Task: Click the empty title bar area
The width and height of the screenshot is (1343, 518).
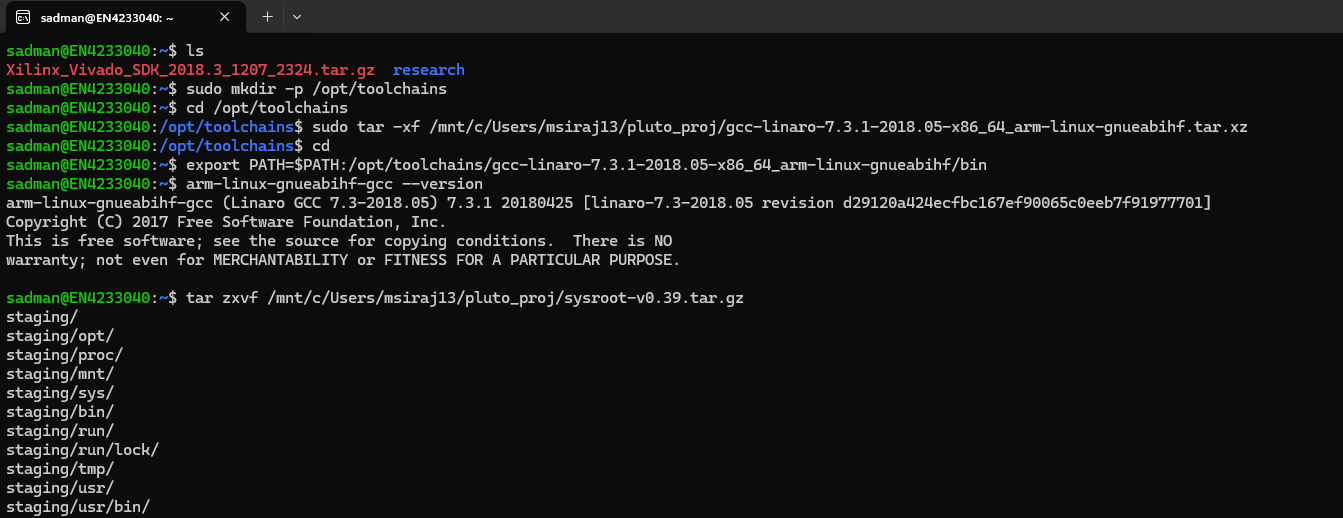Action: [800, 17]
